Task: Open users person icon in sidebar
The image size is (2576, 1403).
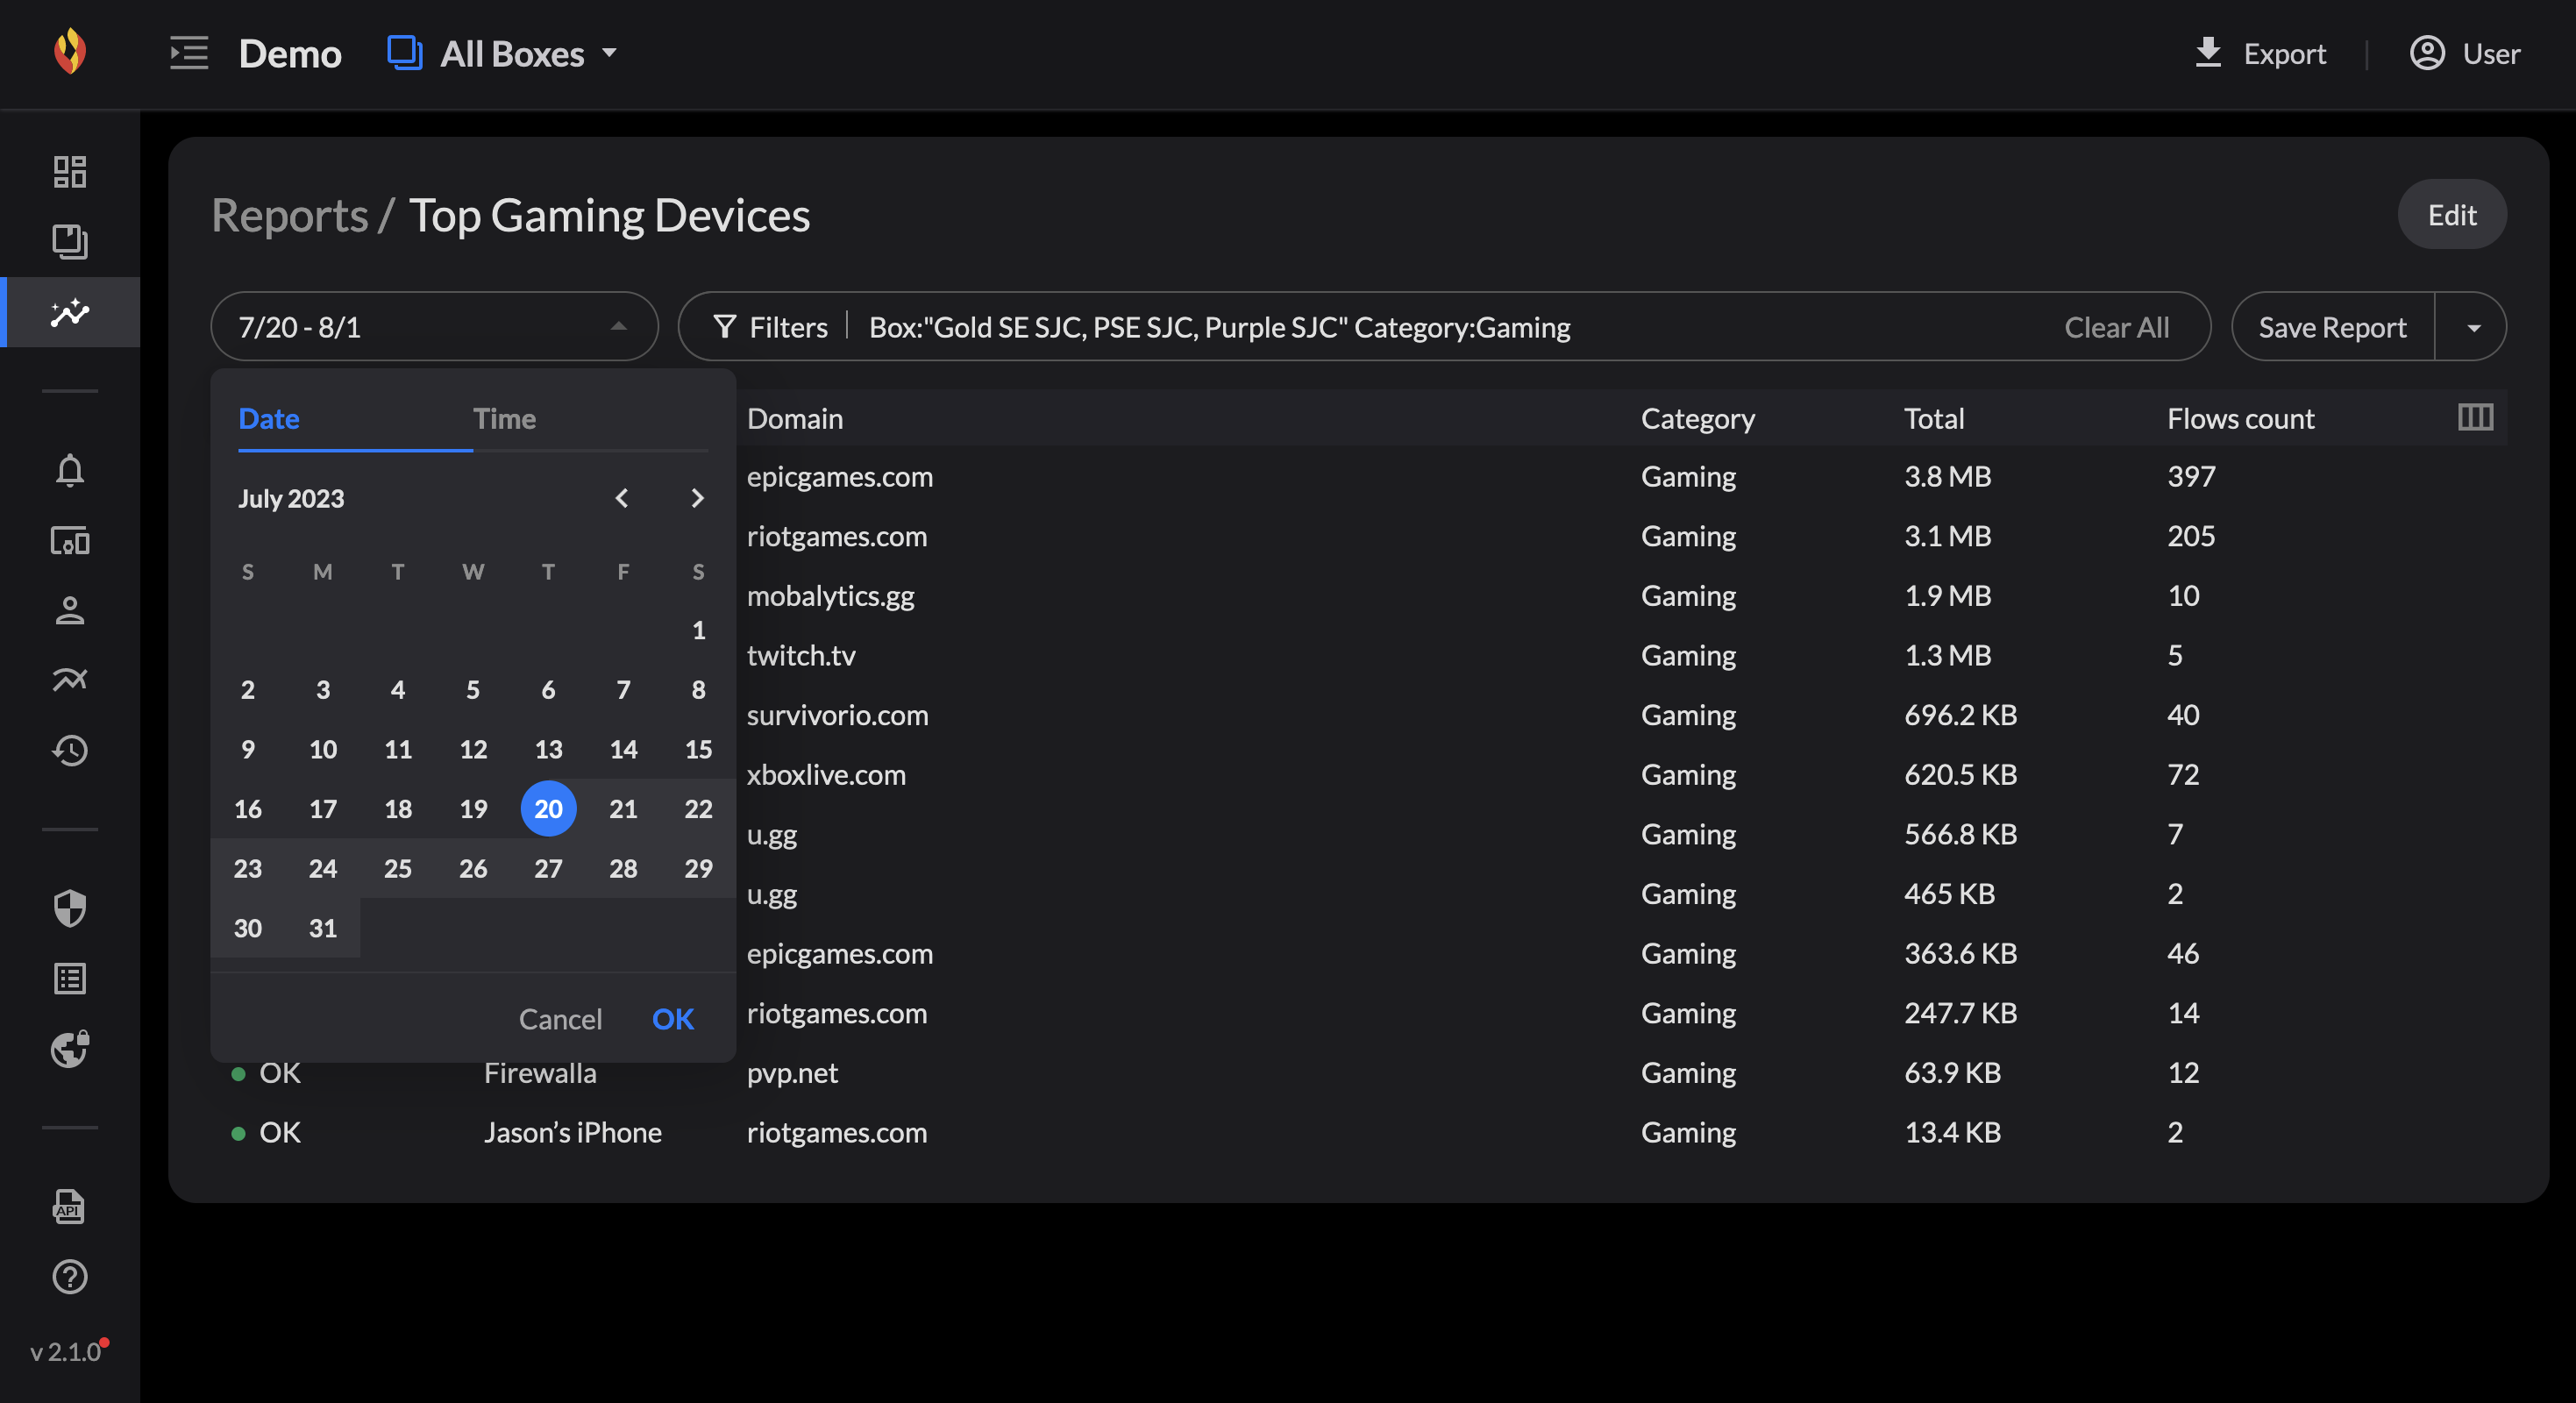Action: [70, 610]
